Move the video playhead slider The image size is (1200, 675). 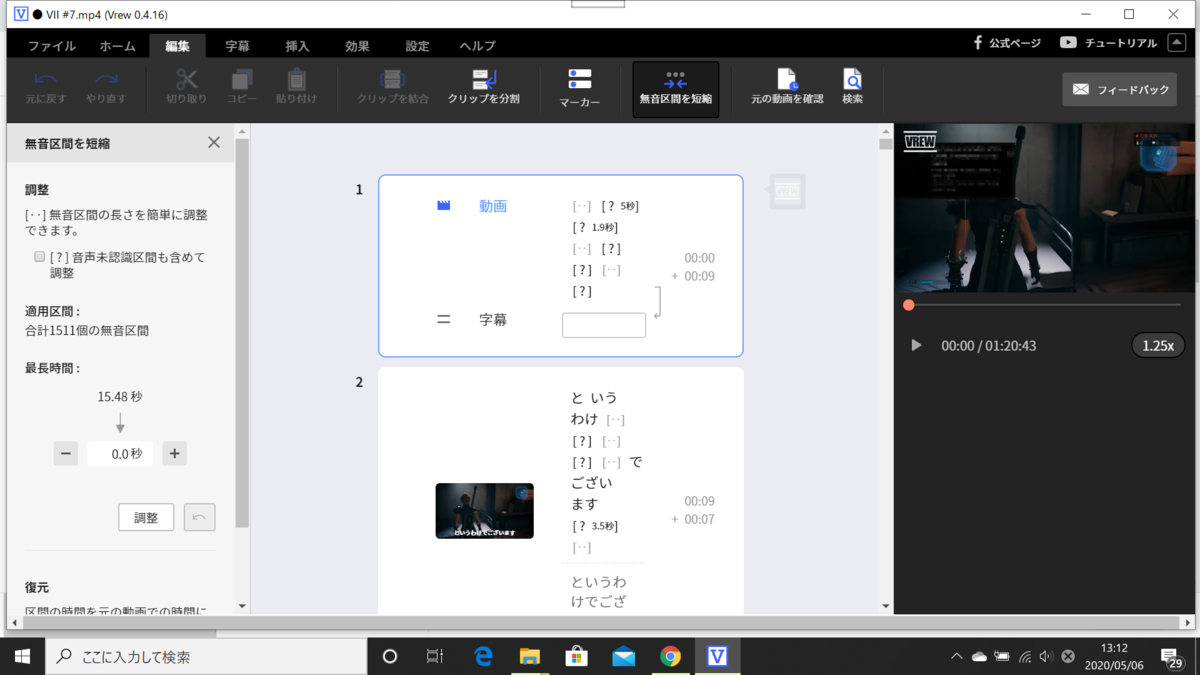pos(908,304)
